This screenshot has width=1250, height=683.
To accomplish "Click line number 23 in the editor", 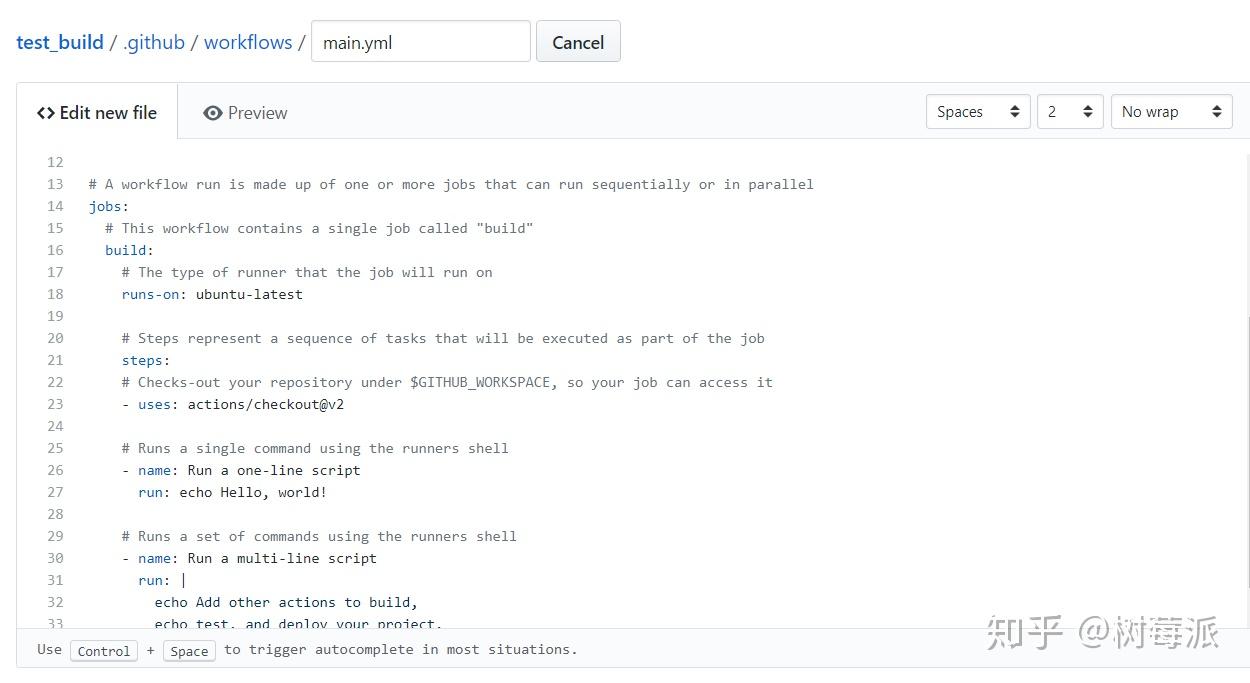I will (x=55, y=404).
